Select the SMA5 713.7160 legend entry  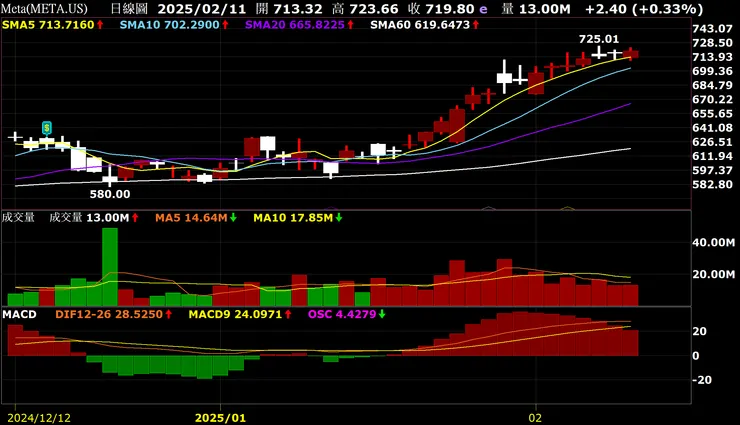(x=53, y=25)
